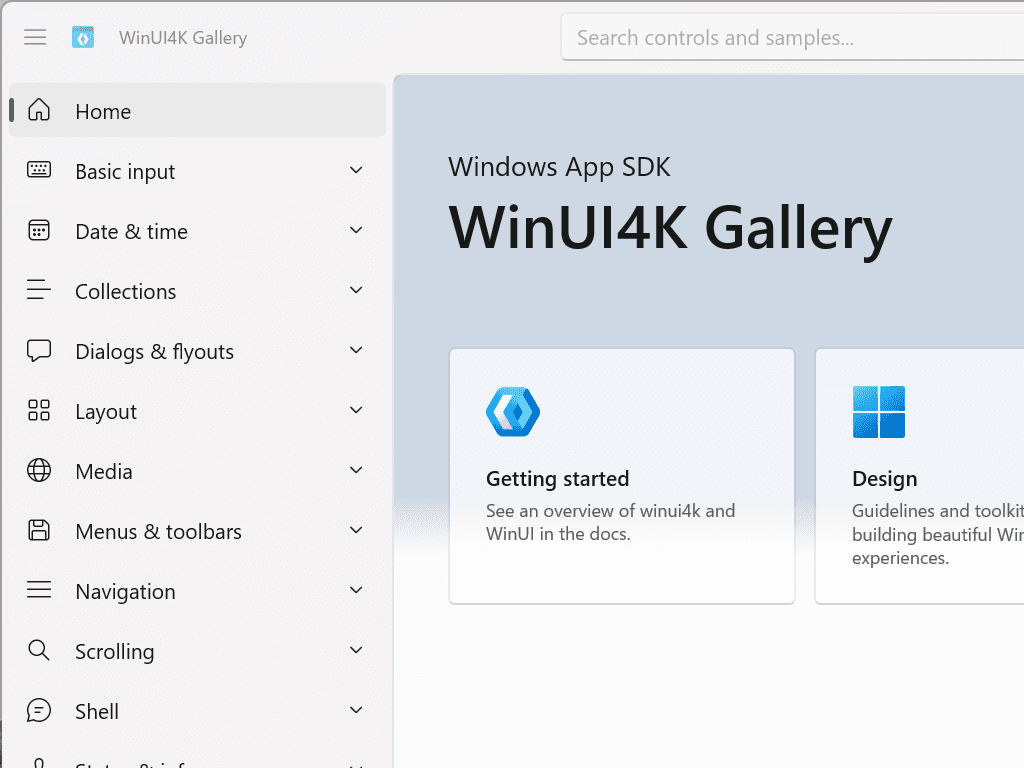Click the Design card guidelines description
The width and height of the screenshot is (1024, 768).
click(938, 534)
